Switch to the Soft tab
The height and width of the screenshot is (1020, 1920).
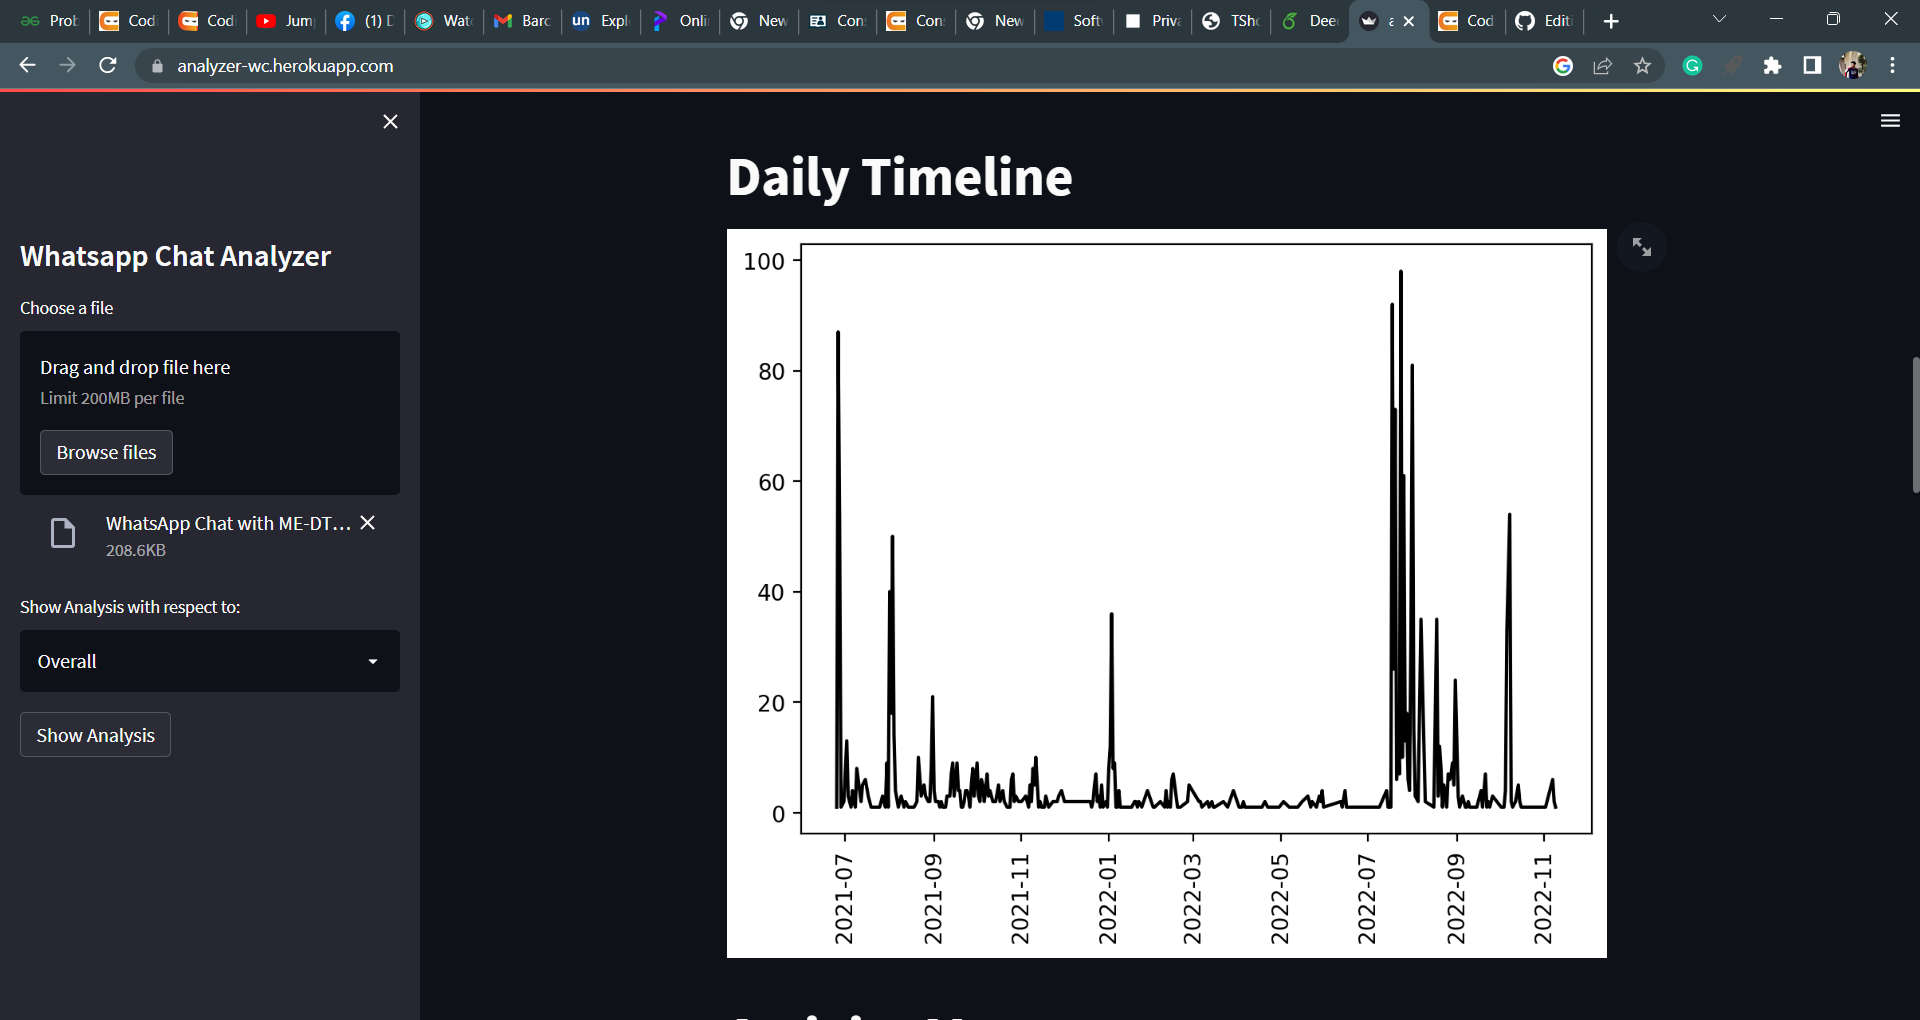coord(1074,21)
